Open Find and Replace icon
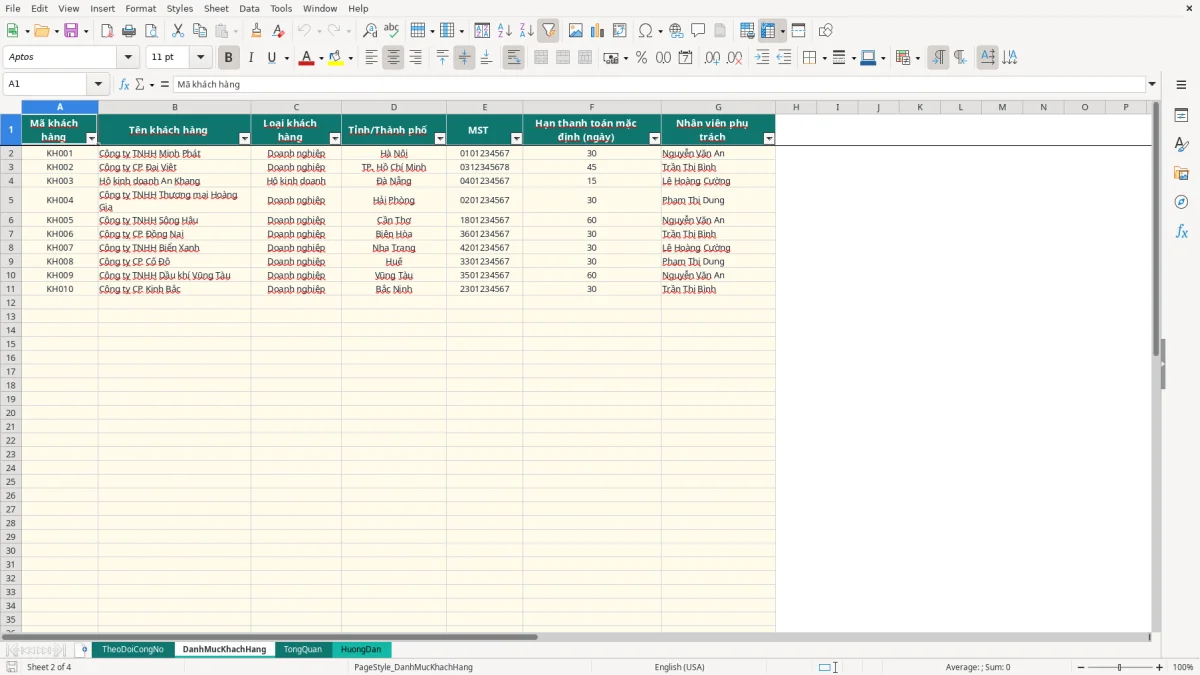Screen dimensions: 1200x675 pyautogui.click(x=370, y=31)
